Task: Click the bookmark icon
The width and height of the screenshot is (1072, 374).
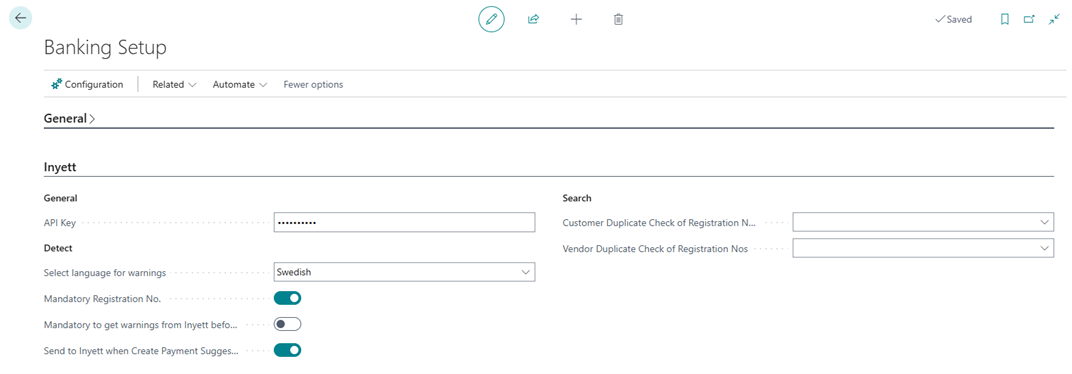Action: (x=1004, y=19)
